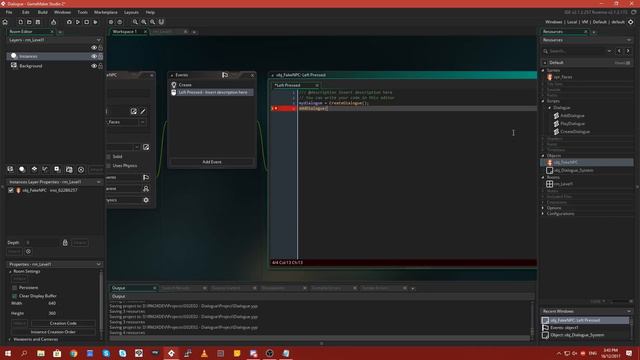Collapse Instances Layer Properties panel chevron
This screenshot has height=360, width=640.
(x=98, y=182)
